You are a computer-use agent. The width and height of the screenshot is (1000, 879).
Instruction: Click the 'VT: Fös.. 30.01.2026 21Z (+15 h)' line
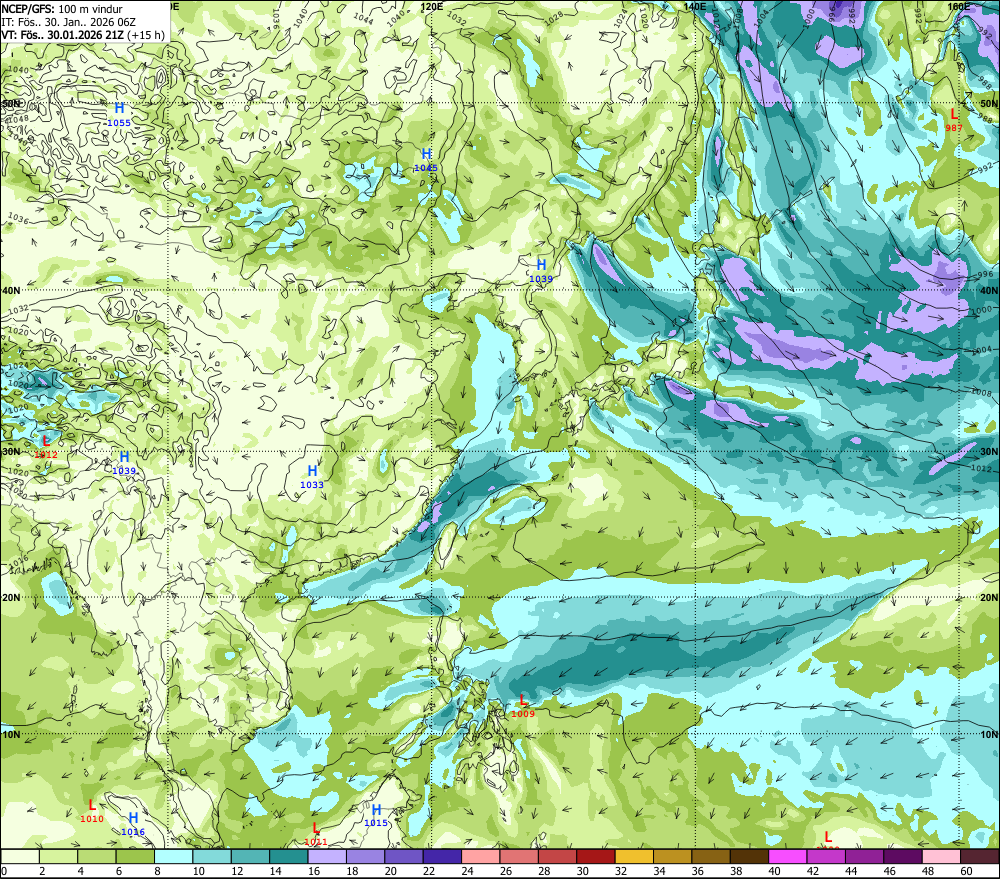pos(83,35)
